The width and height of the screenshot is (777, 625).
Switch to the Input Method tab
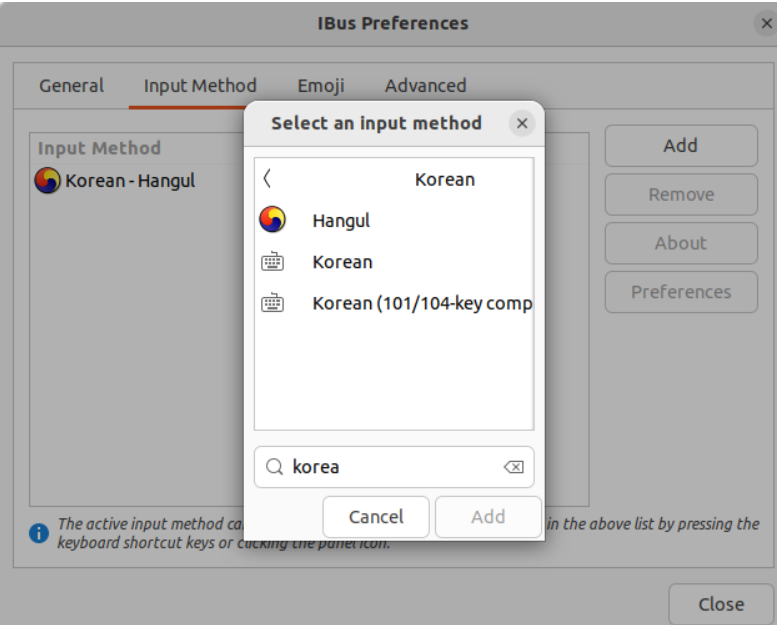200,86
